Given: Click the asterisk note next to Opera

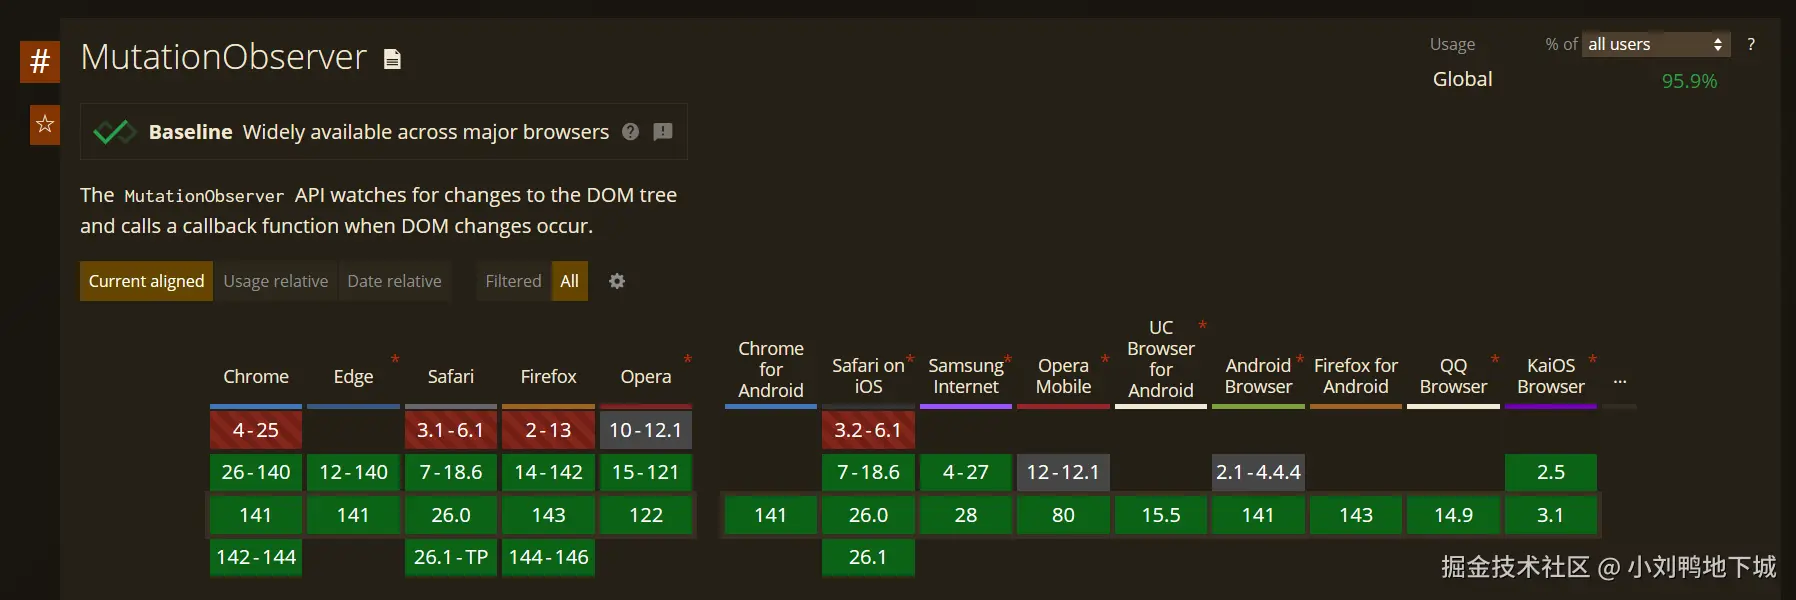Looking at the screenshot, I should tap(688, 359).
